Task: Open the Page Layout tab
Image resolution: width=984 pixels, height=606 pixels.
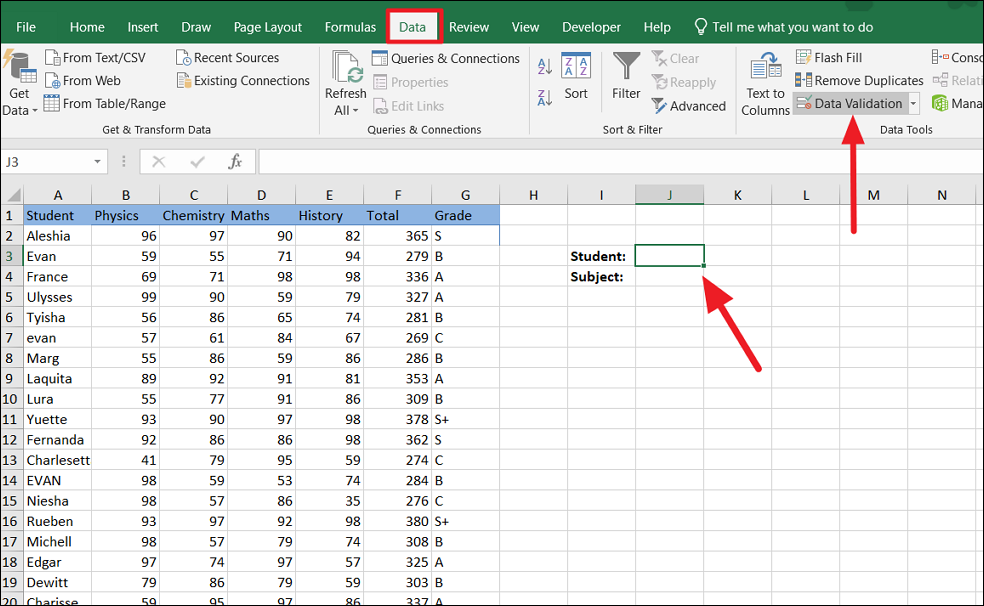Action: point(267,27)
